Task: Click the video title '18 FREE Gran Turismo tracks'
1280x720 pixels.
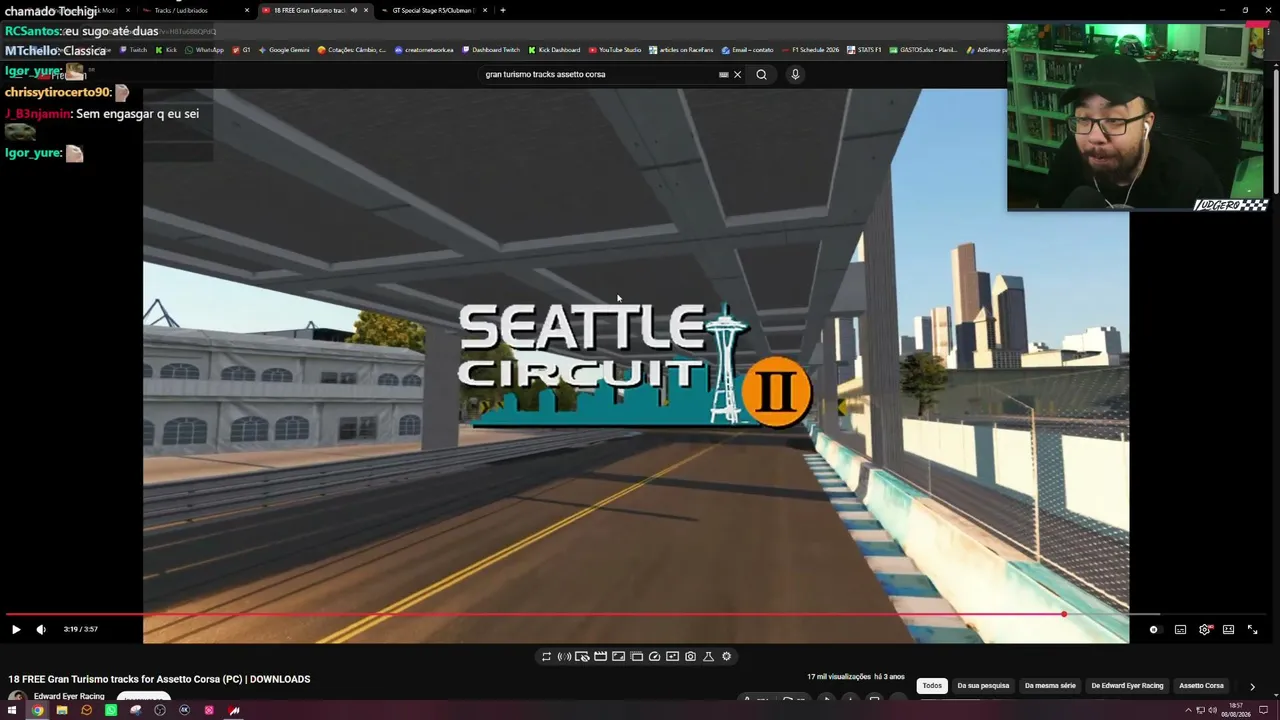Action: coord(160,679)
